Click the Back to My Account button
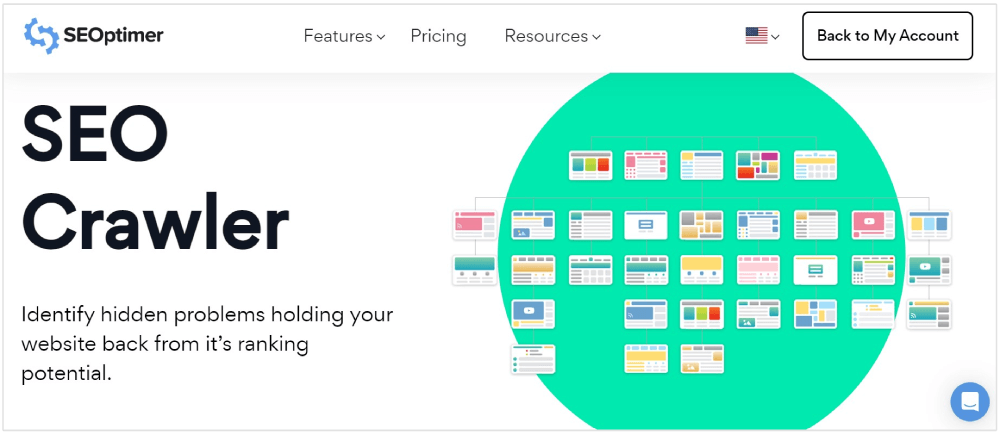 click(887, 36)
